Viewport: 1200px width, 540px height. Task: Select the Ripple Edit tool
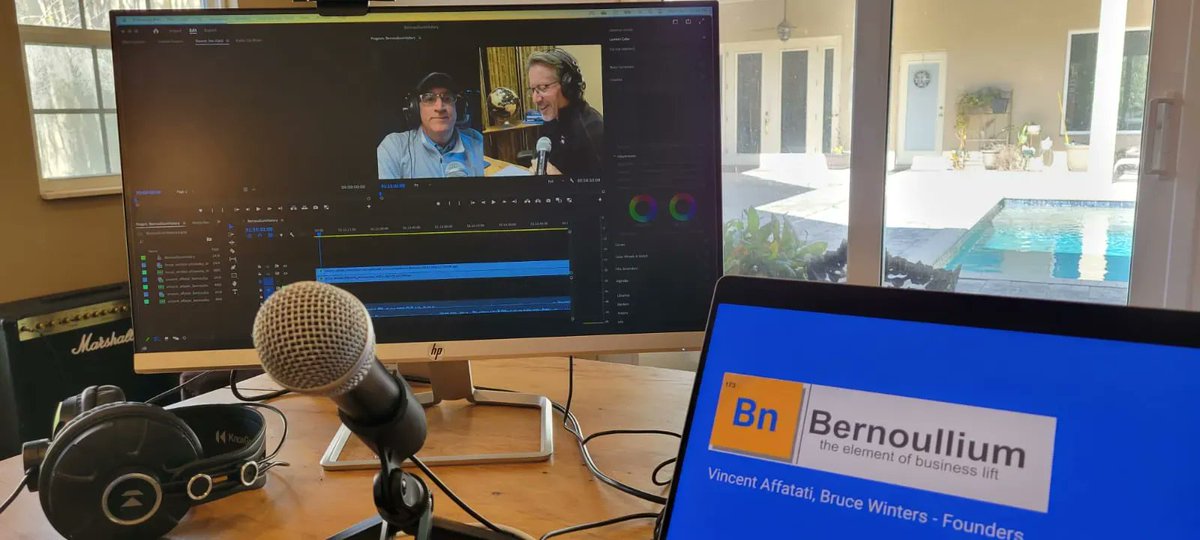pos(232,243)
